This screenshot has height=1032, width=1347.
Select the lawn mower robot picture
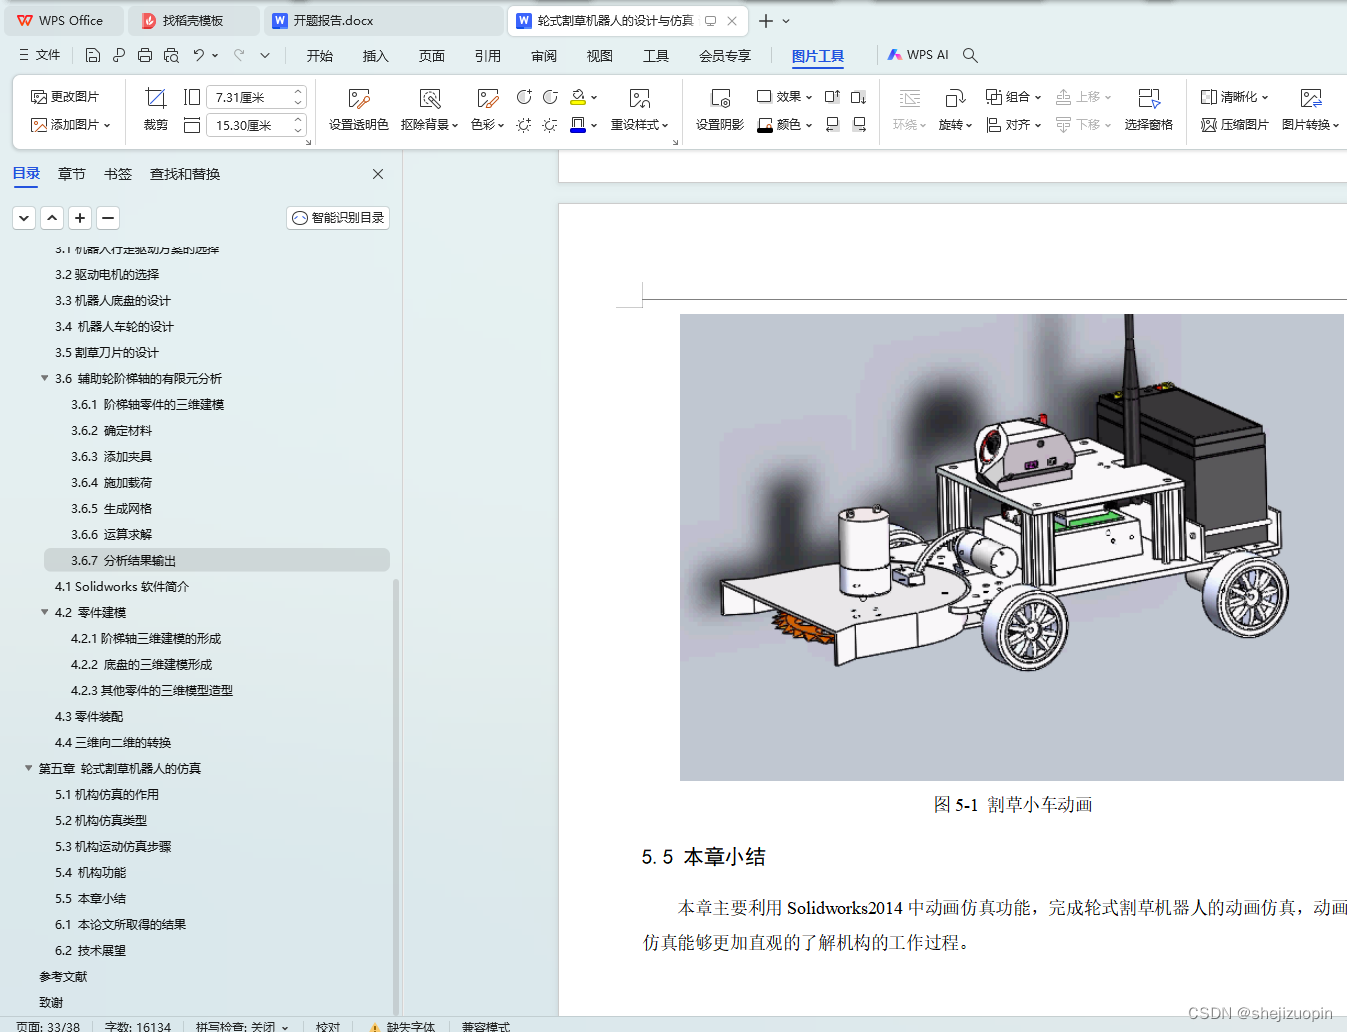point(1011,547)
